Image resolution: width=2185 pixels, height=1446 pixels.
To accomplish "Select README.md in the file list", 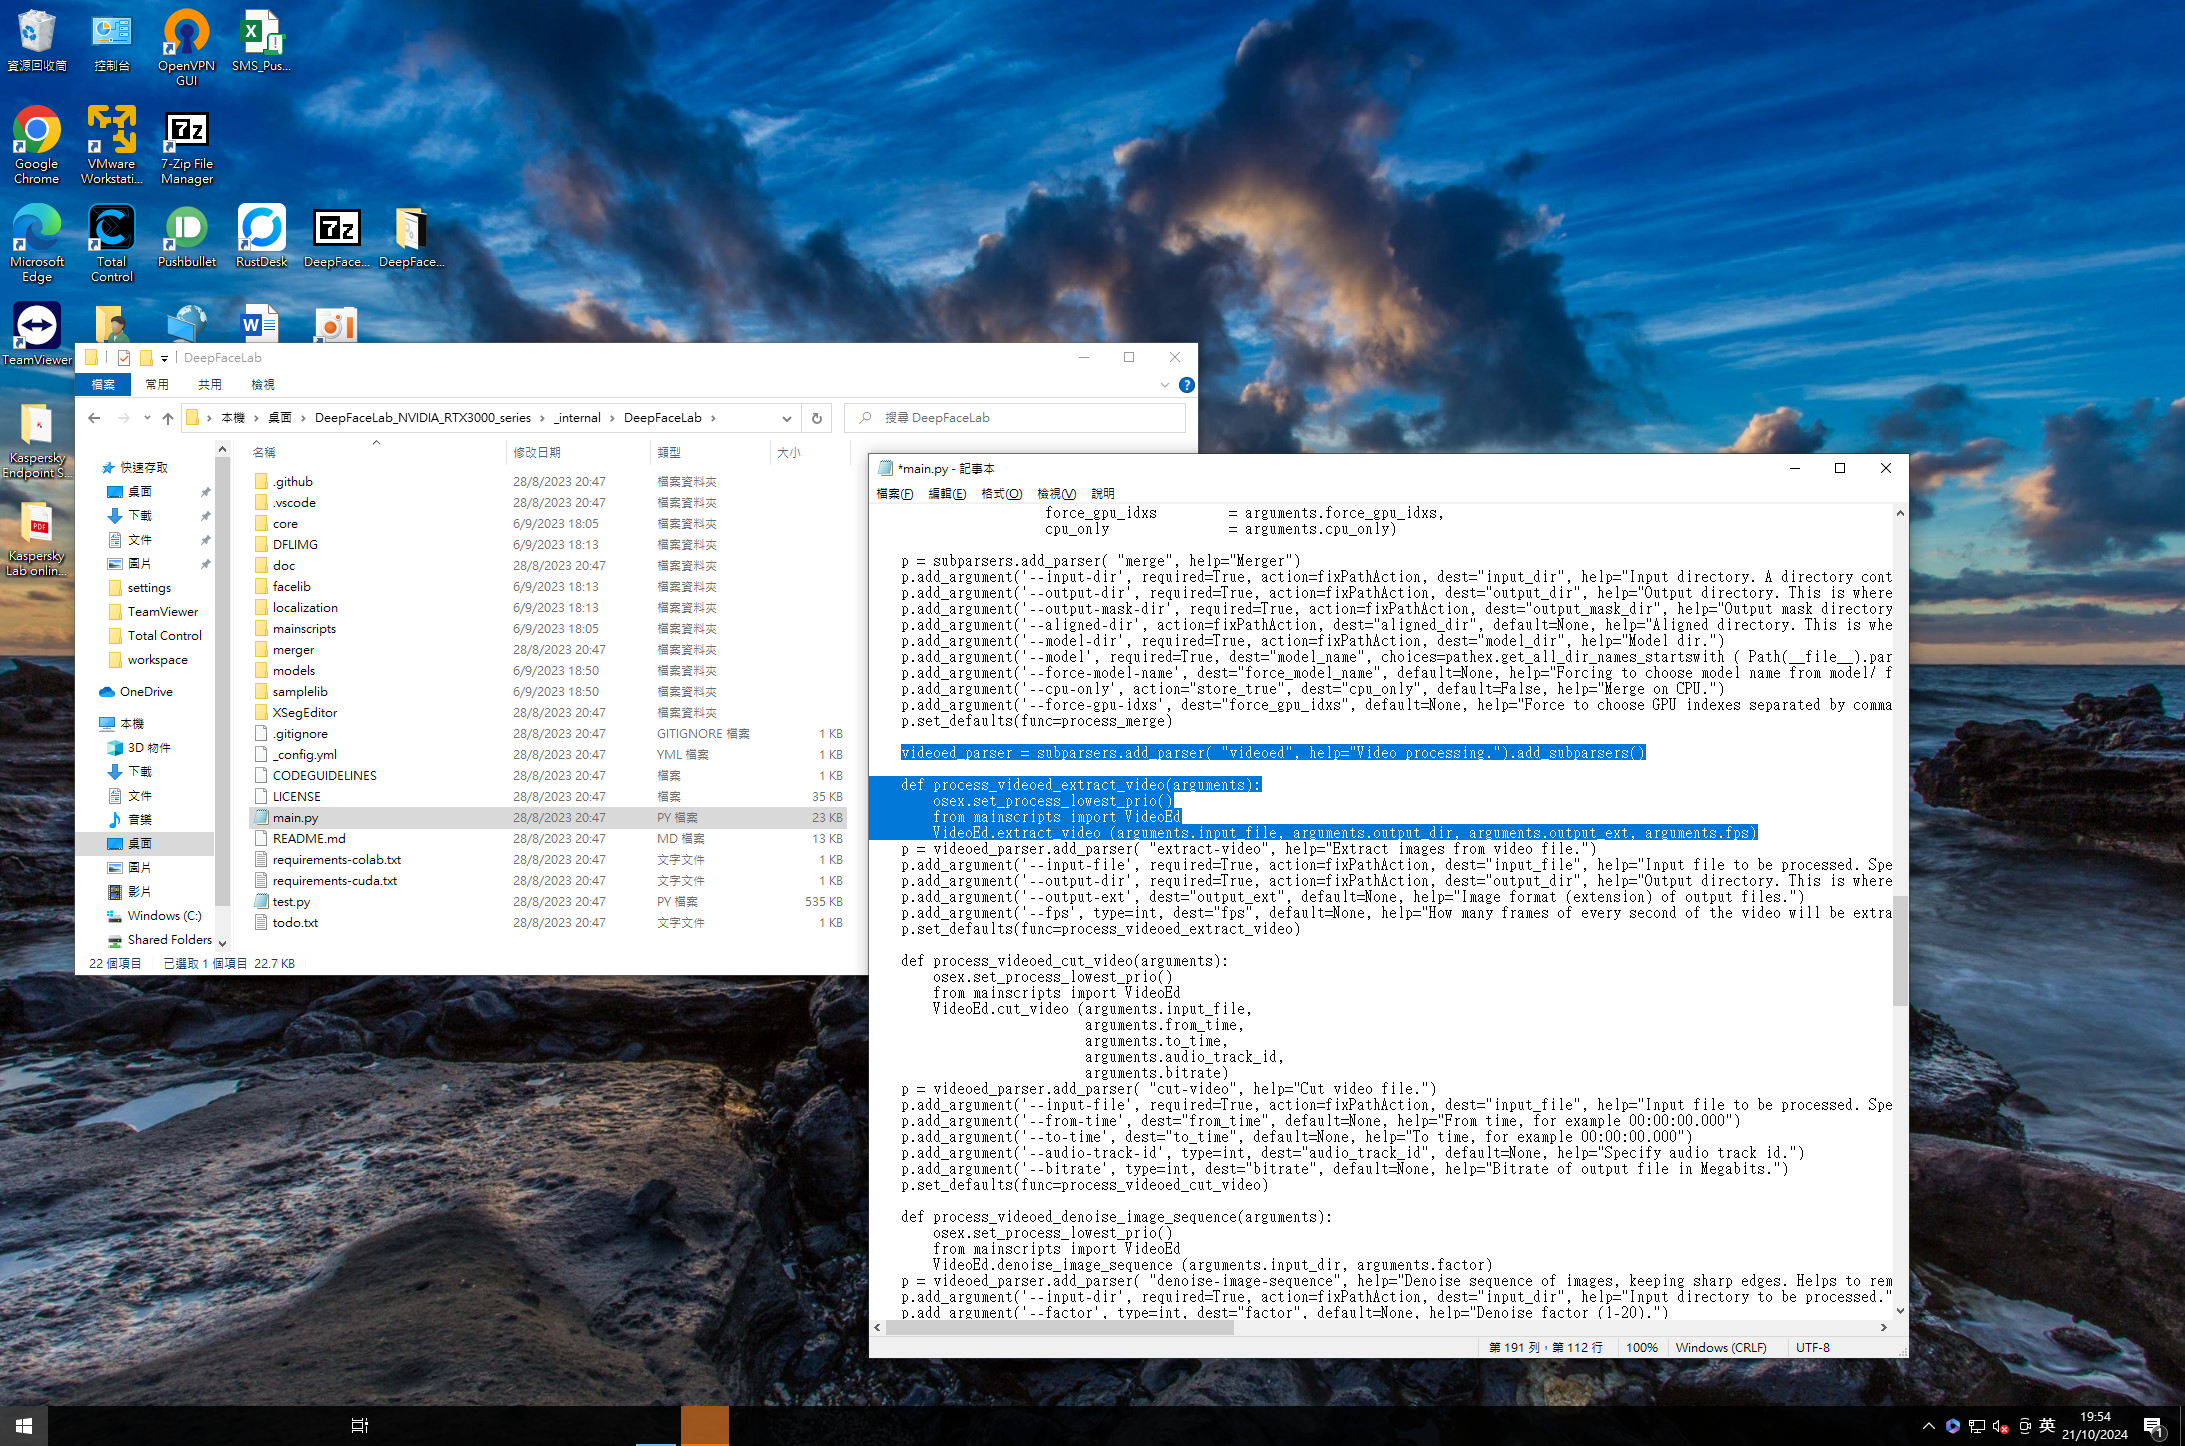I will (547, 839).
